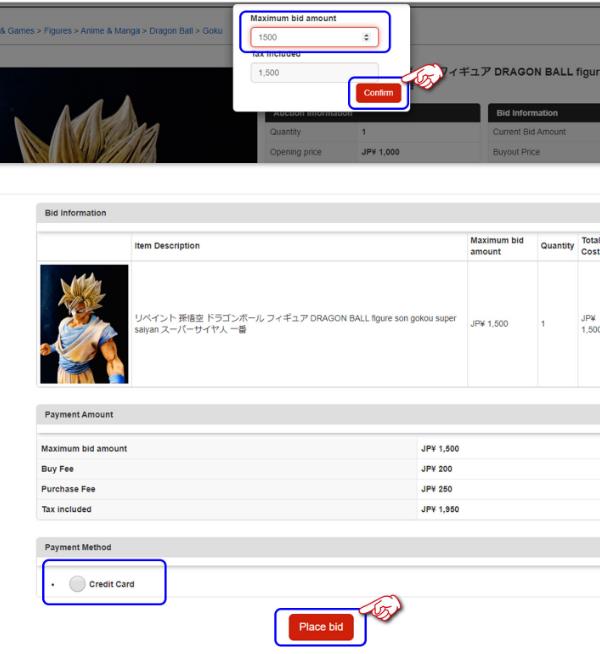Screen dimensions: 600x654
Task: Select the Credit Card payment option
Action: (77, 584)
